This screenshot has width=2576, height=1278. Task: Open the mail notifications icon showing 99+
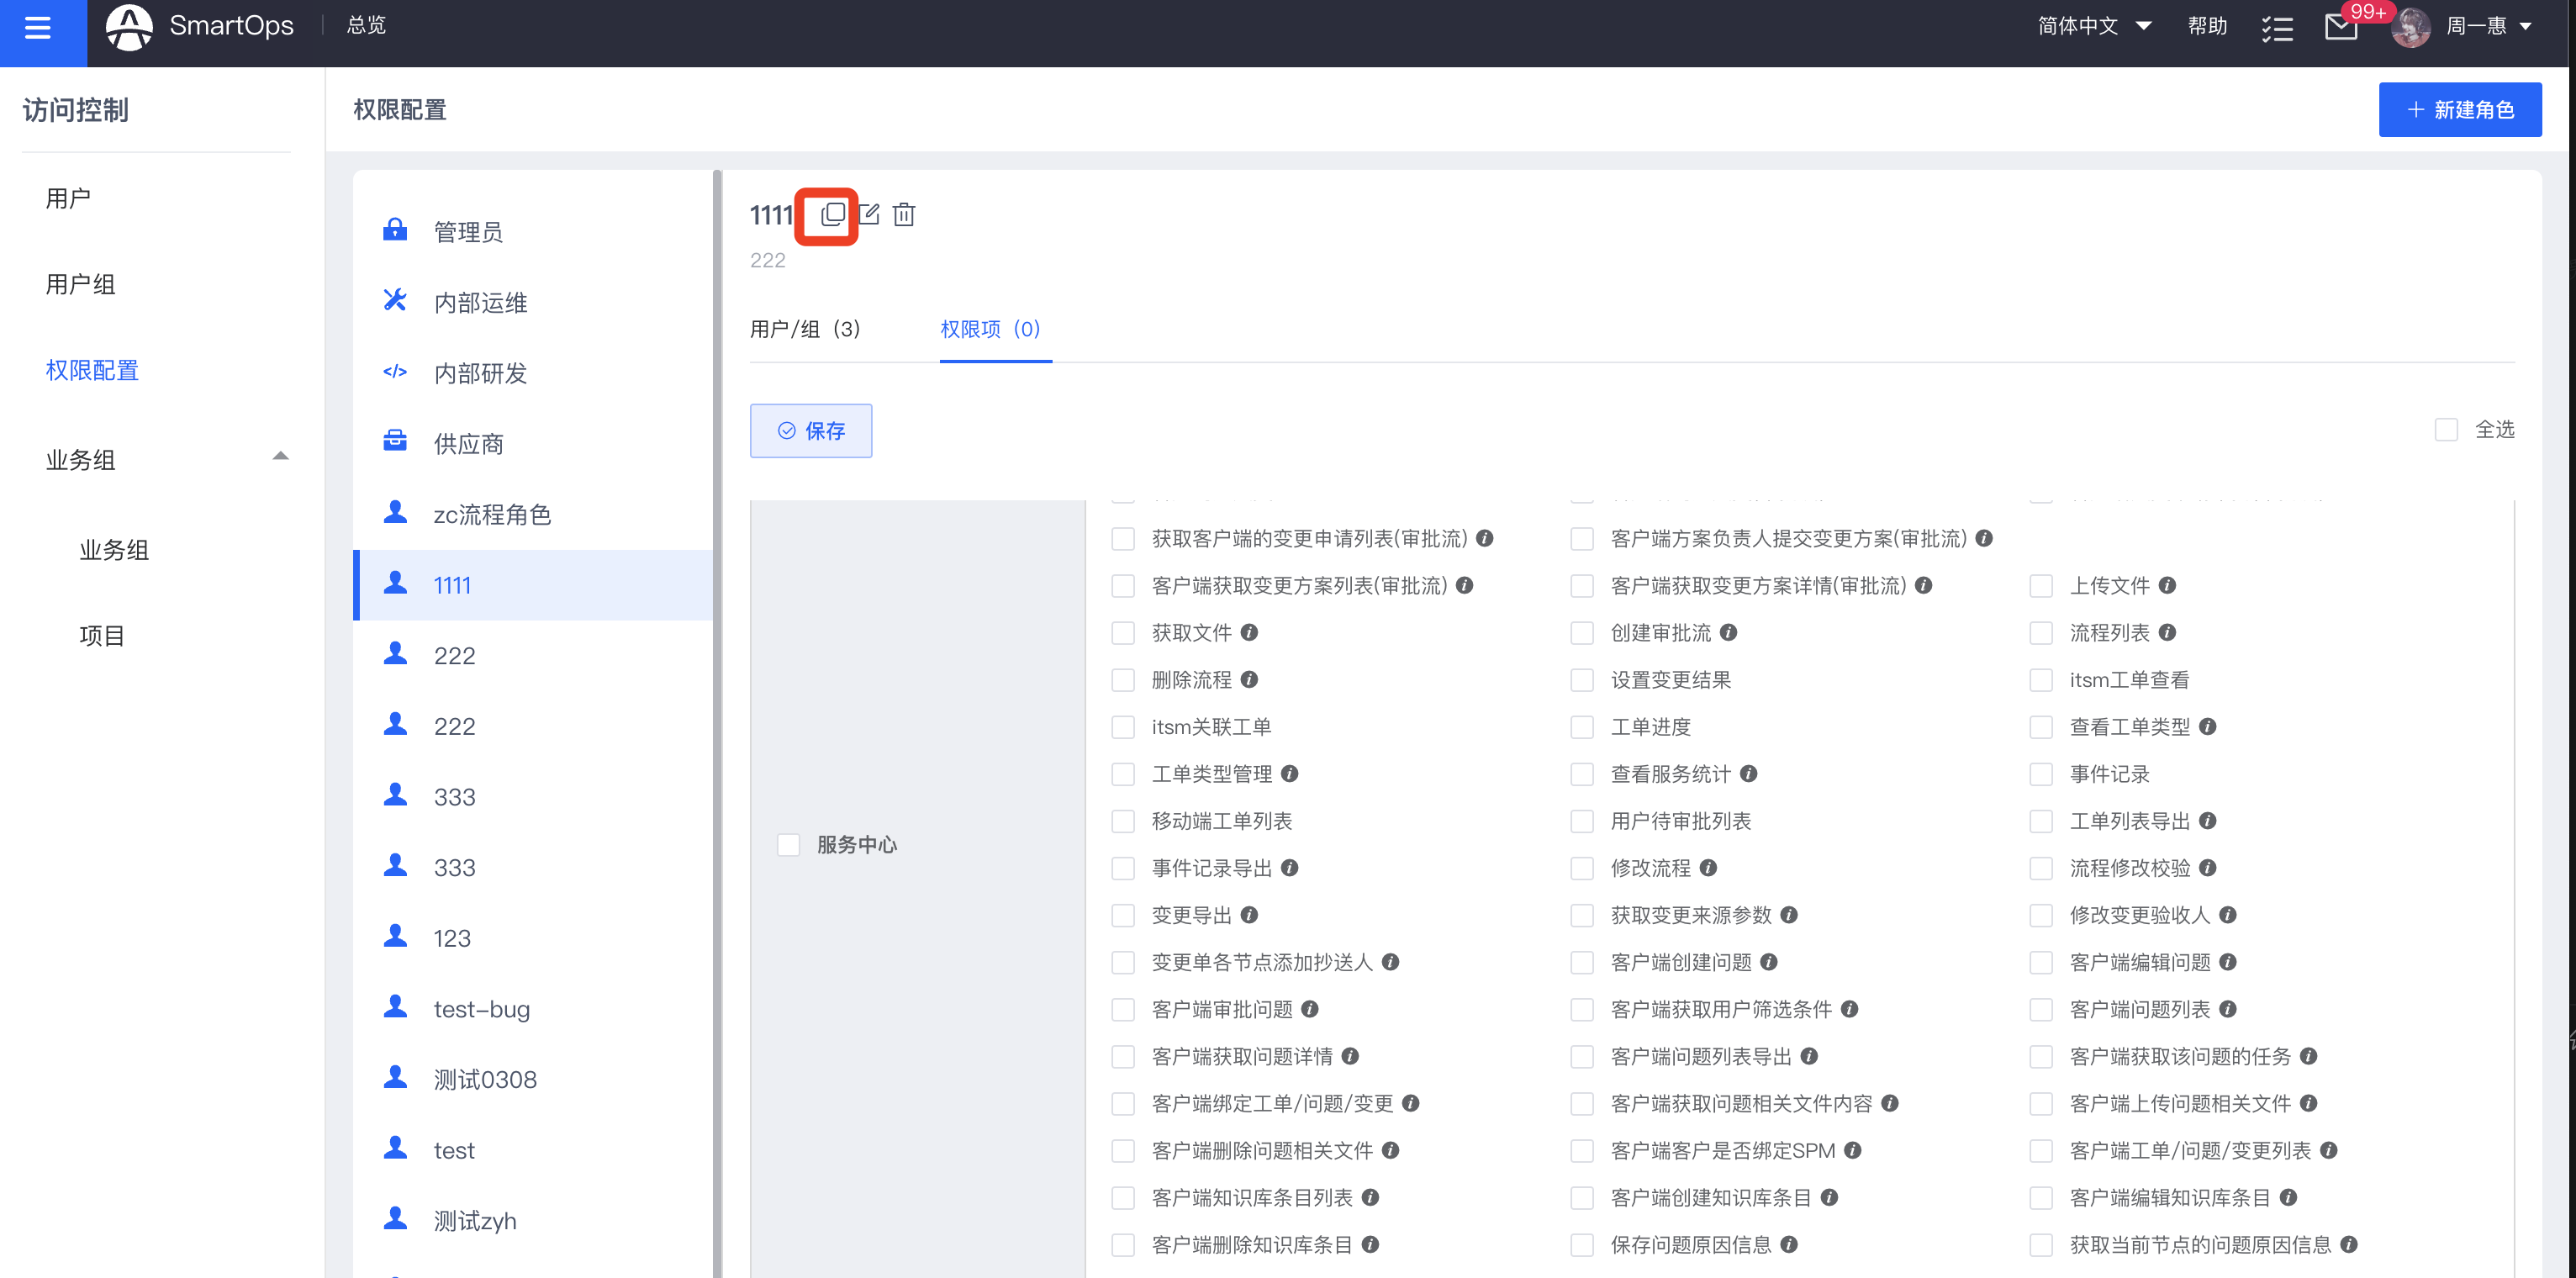2340,27
